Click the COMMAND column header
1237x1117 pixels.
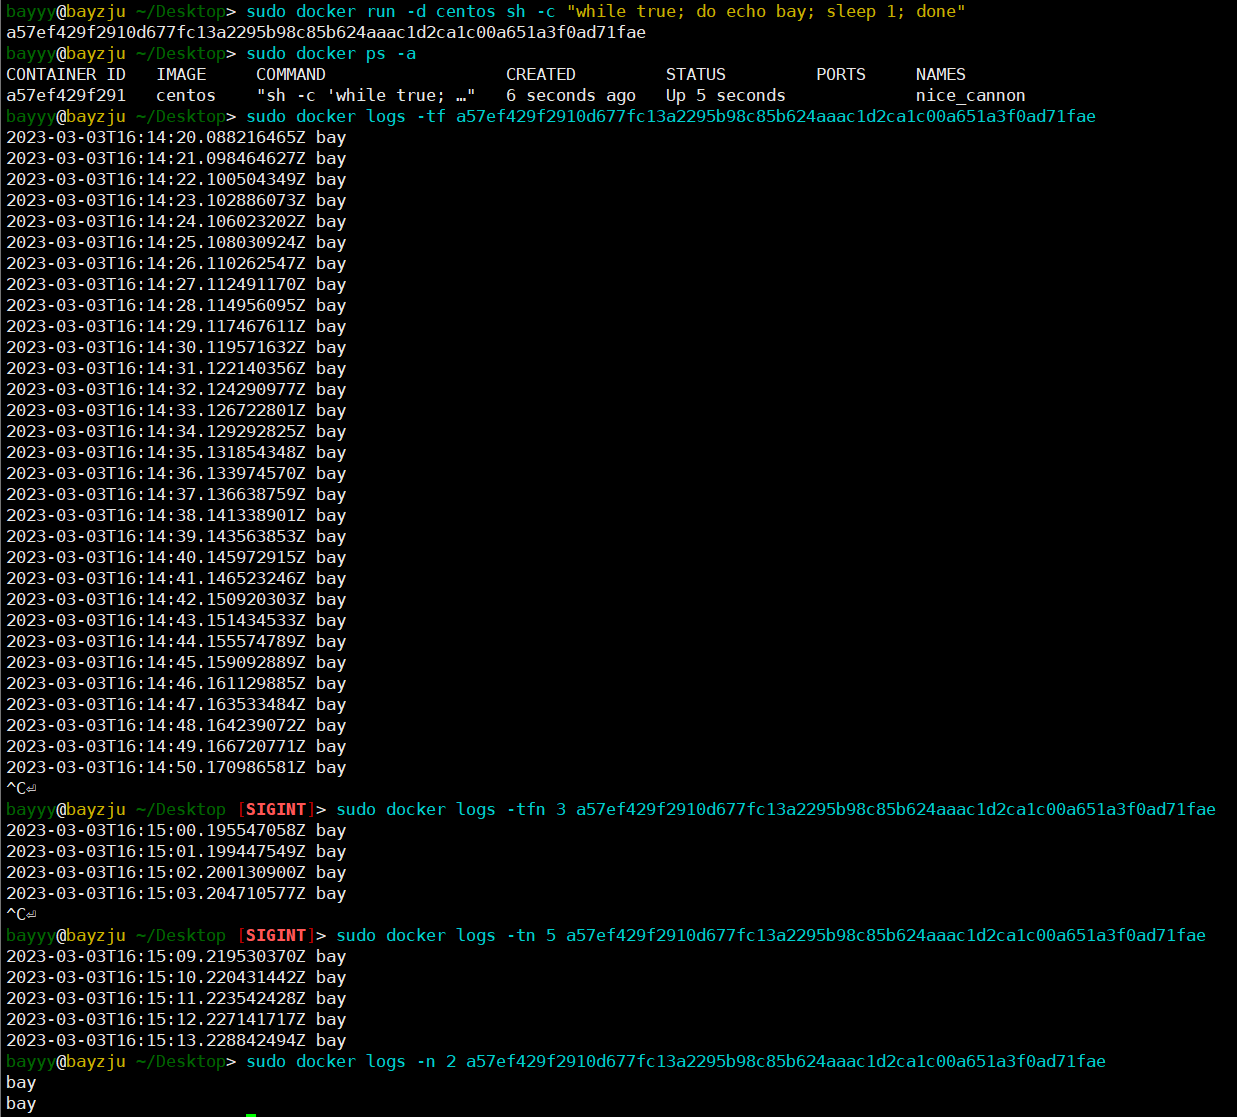291,75
